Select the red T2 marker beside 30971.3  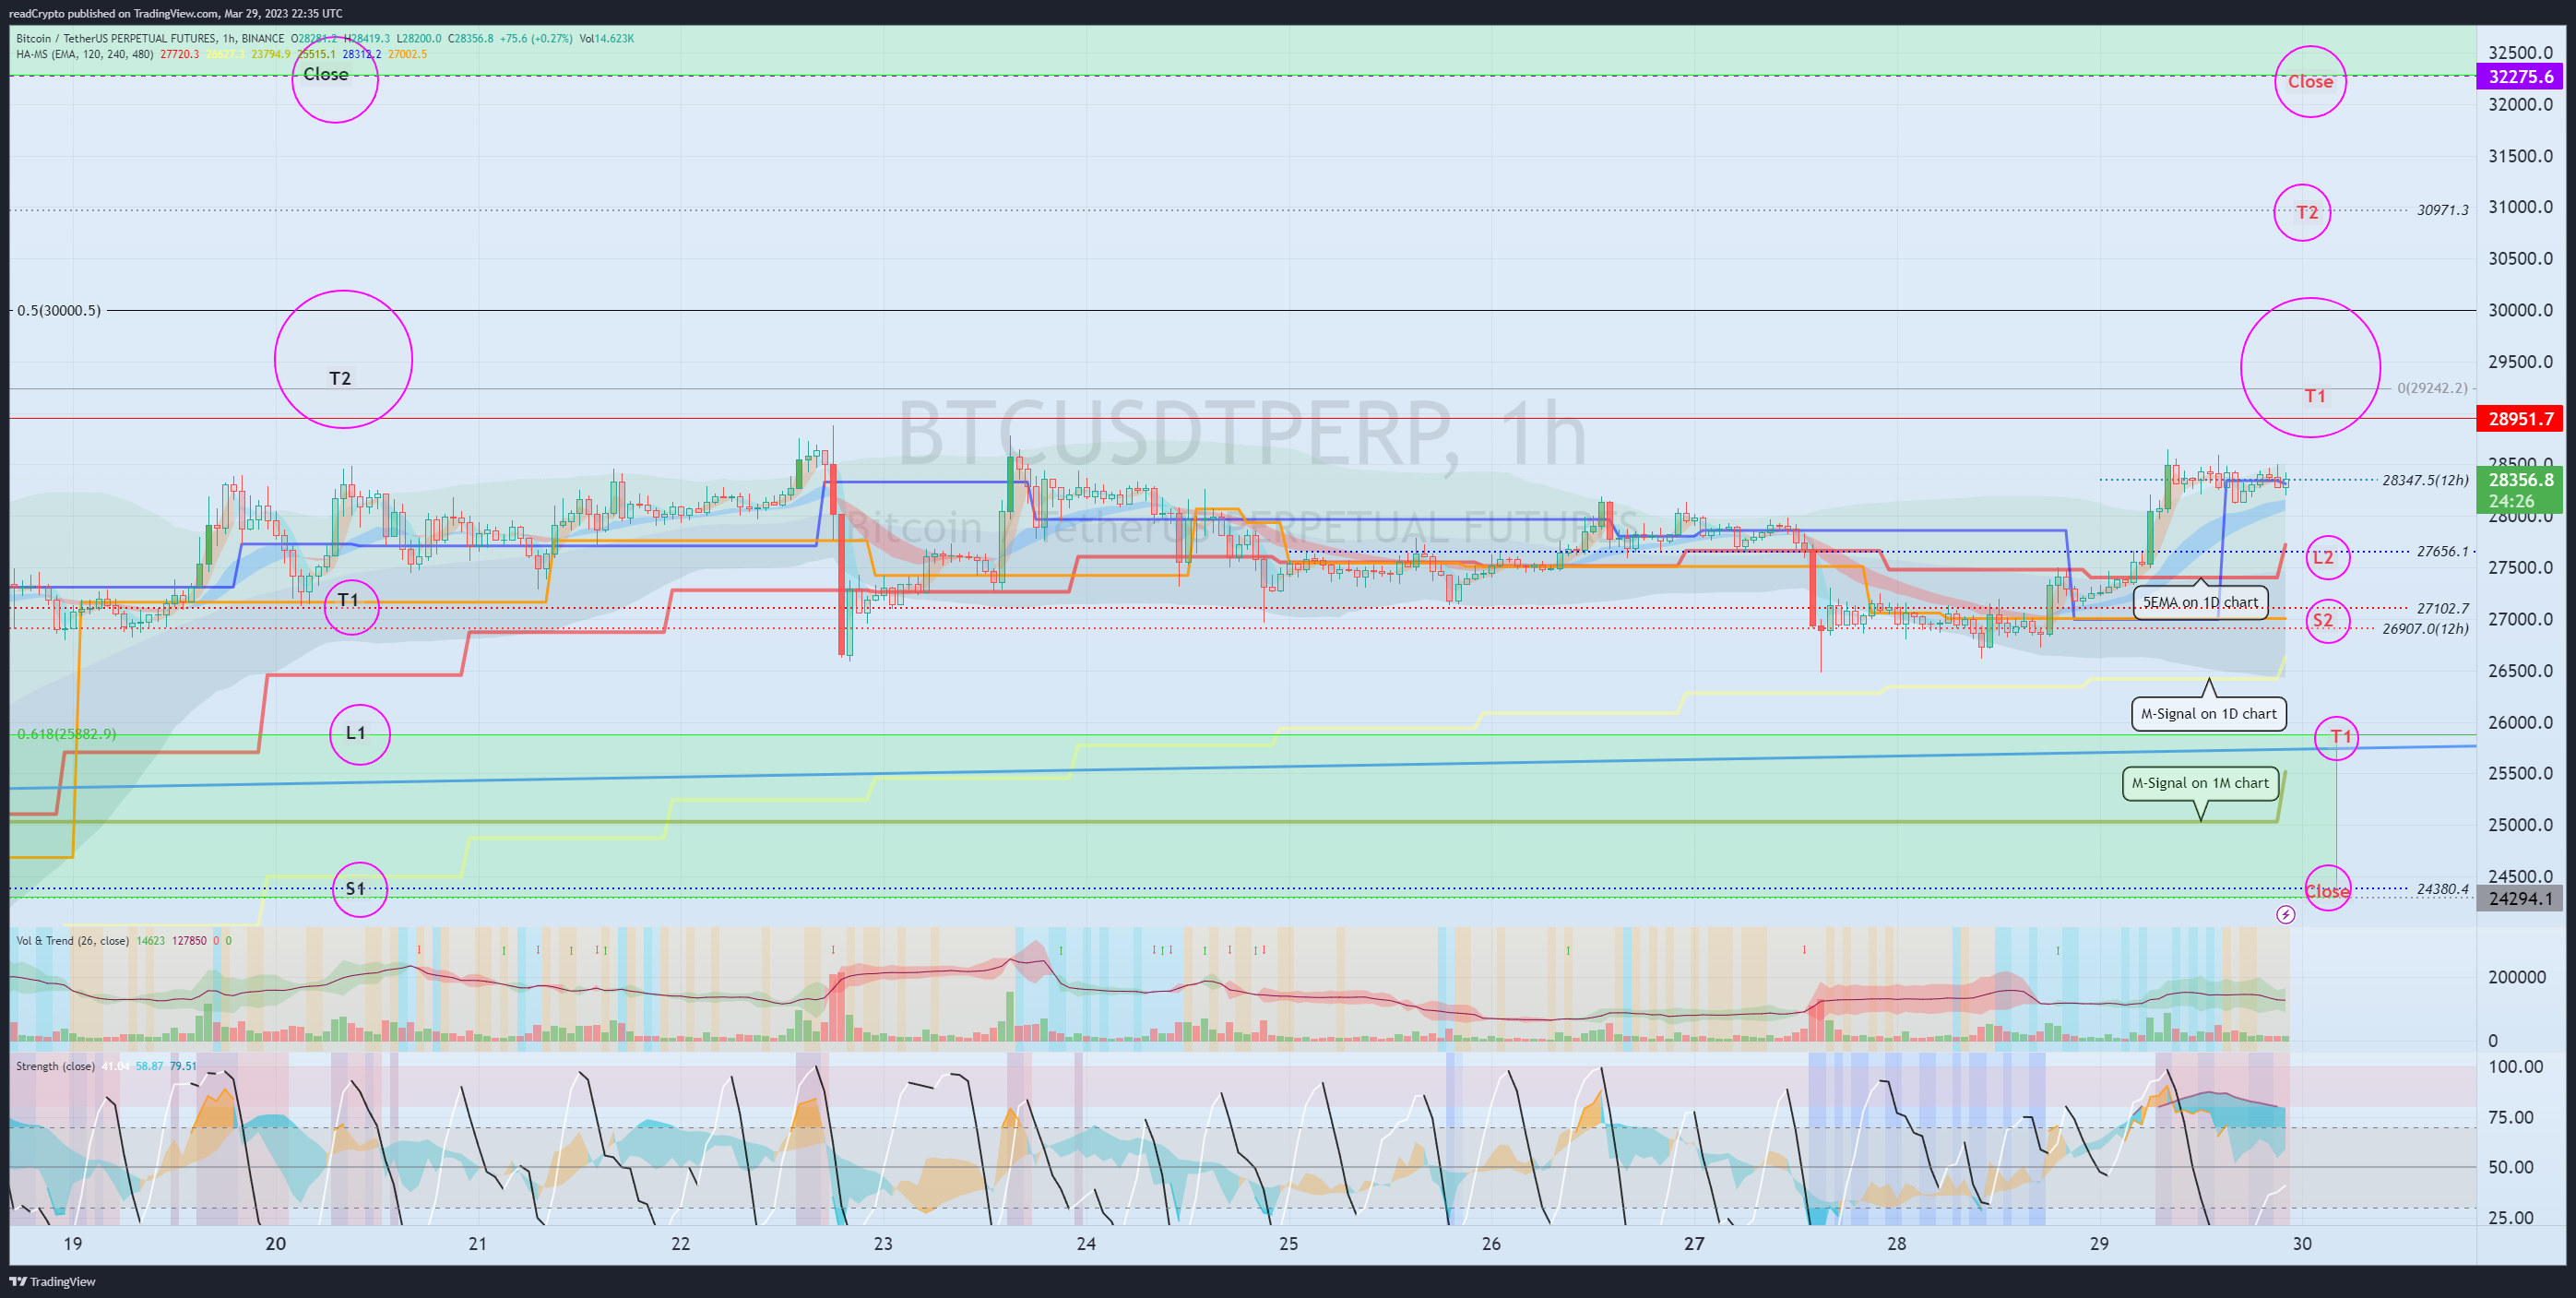coord(2303,212)
